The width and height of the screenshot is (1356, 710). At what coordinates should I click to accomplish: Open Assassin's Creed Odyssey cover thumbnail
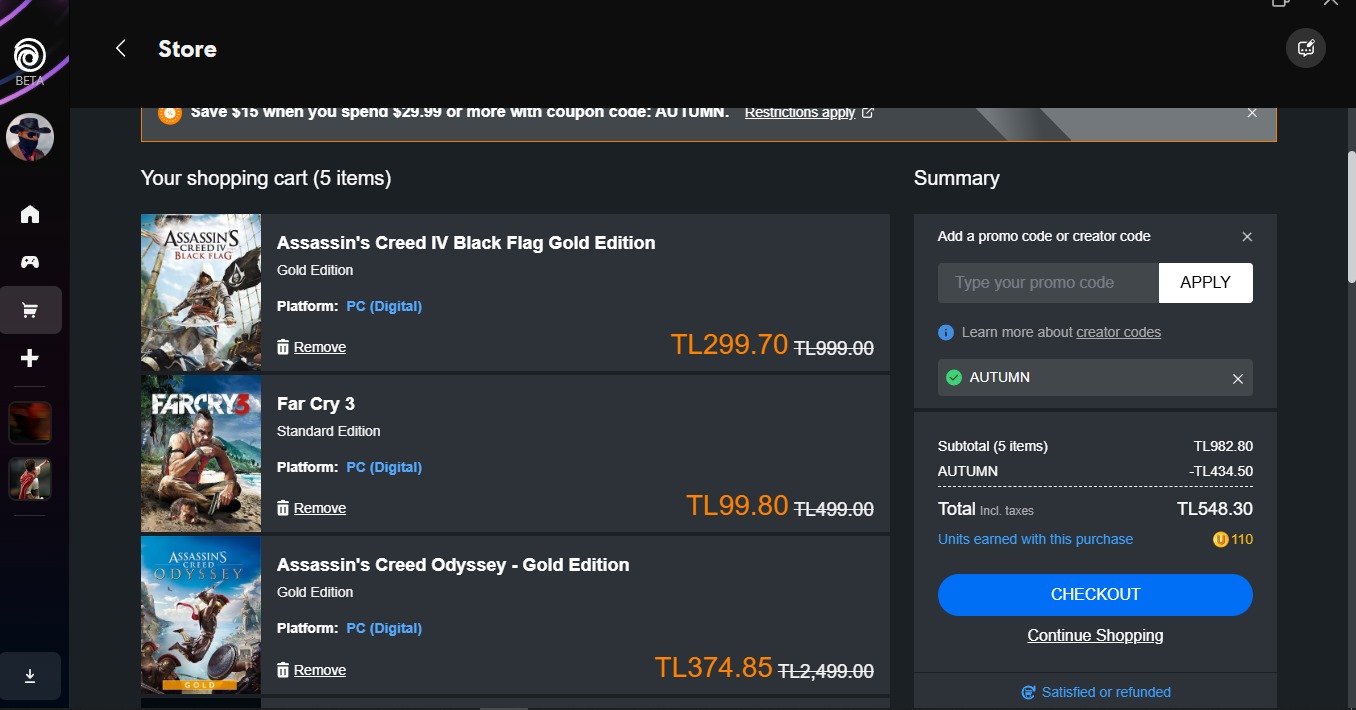[x=201, y=615]
